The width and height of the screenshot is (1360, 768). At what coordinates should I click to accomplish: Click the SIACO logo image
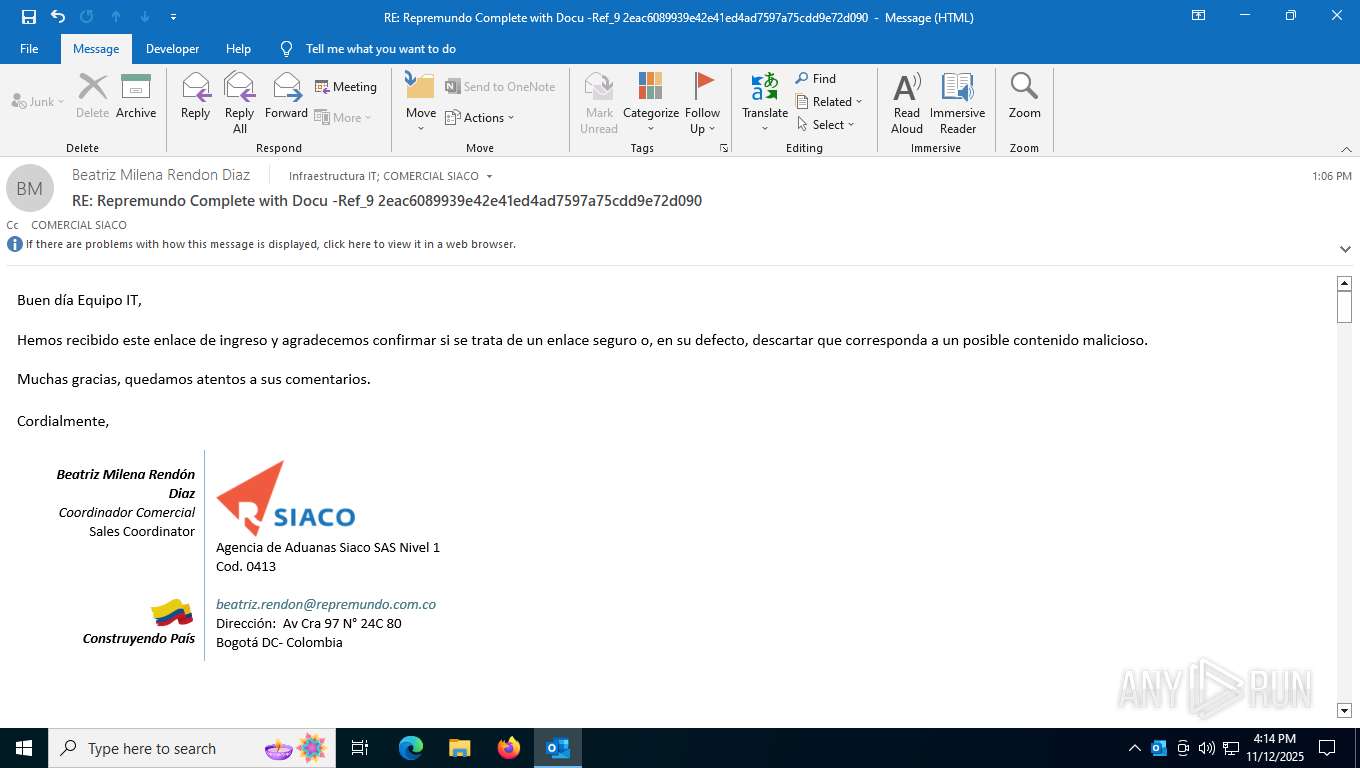[286, 497]
